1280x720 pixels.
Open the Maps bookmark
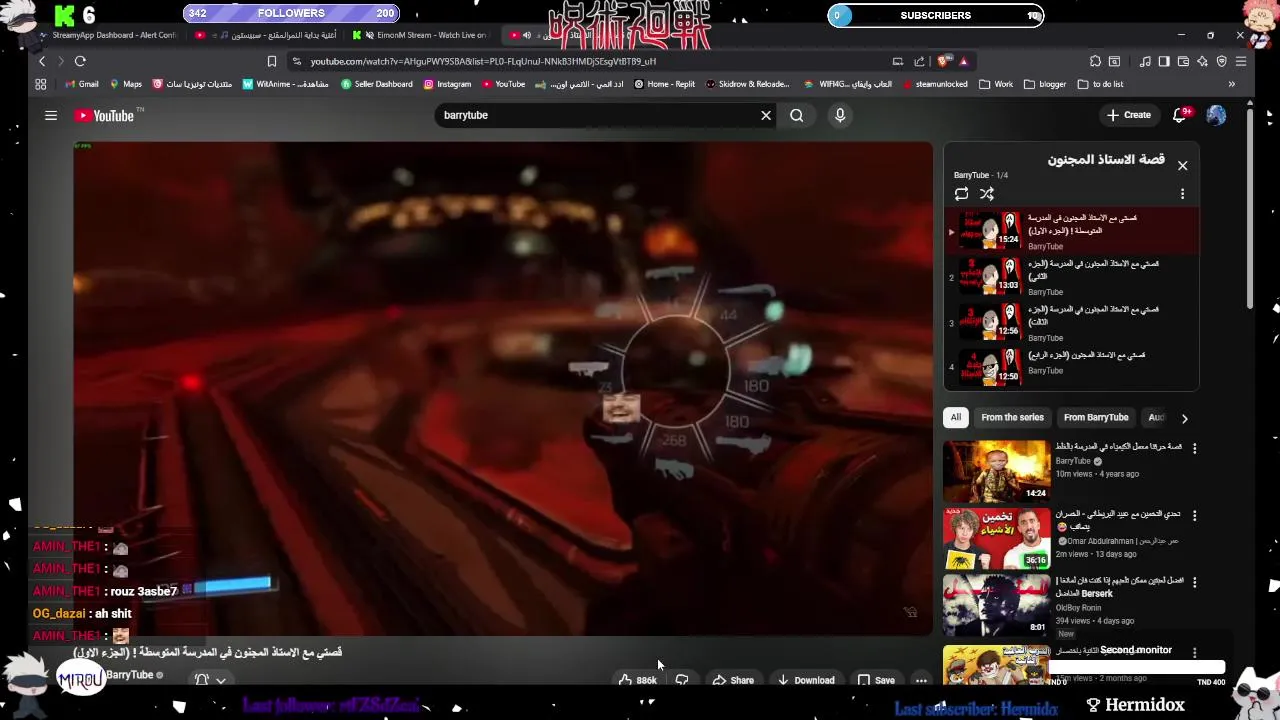pos(126,84)
